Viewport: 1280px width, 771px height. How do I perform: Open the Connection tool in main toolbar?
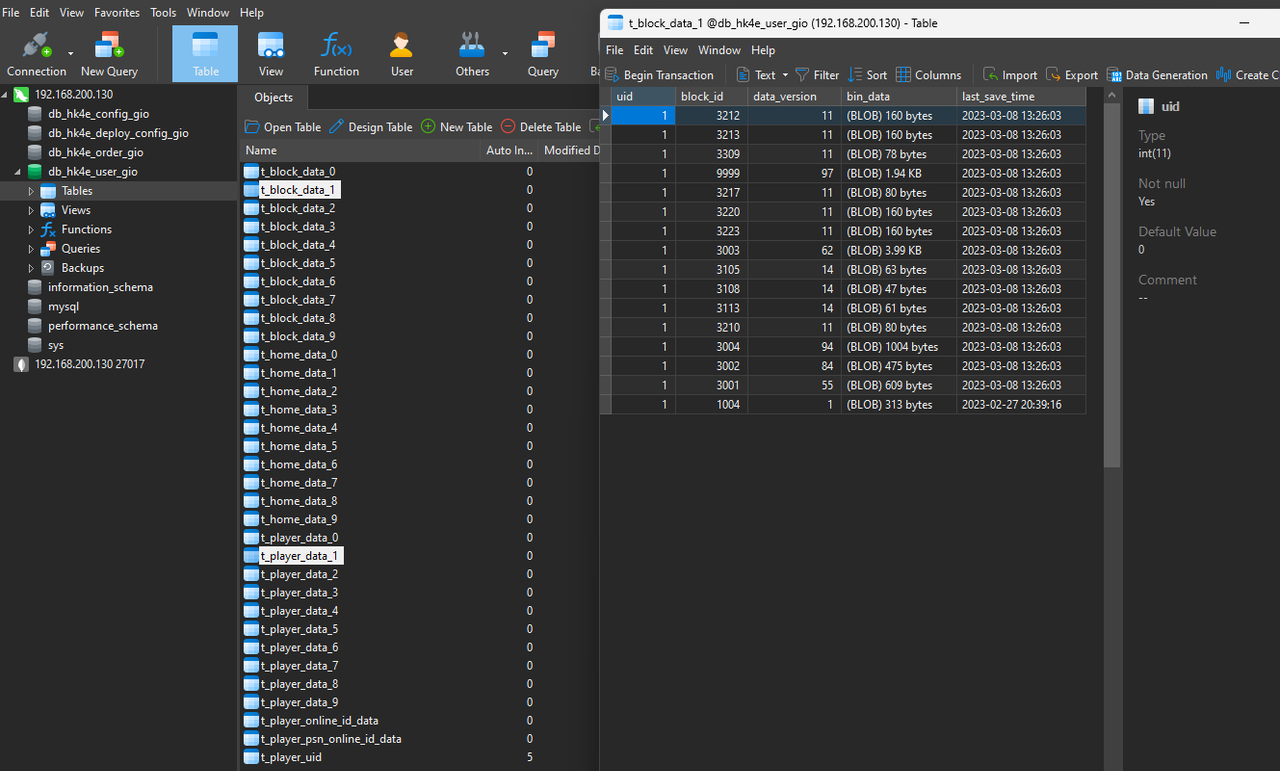(37, 54)
